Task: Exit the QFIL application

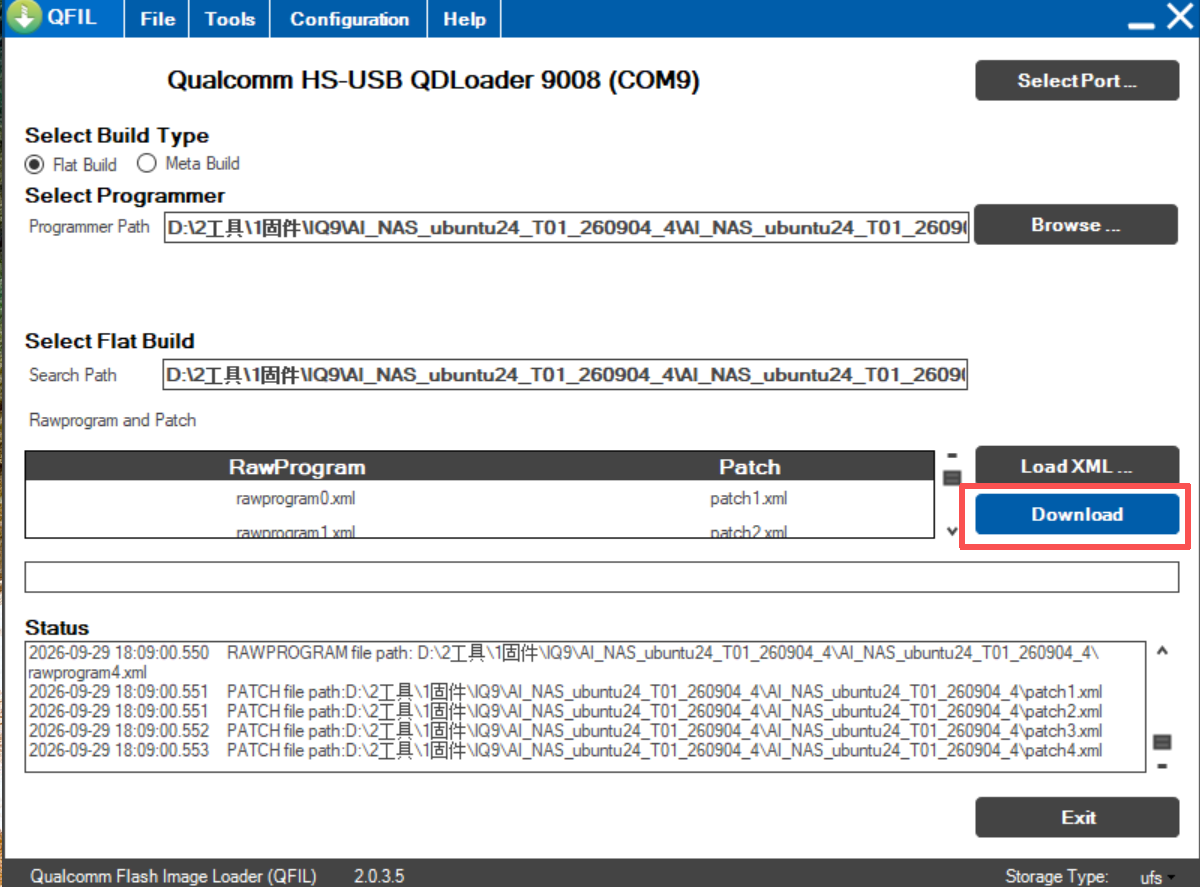Action: click(x=1077, y=817)
